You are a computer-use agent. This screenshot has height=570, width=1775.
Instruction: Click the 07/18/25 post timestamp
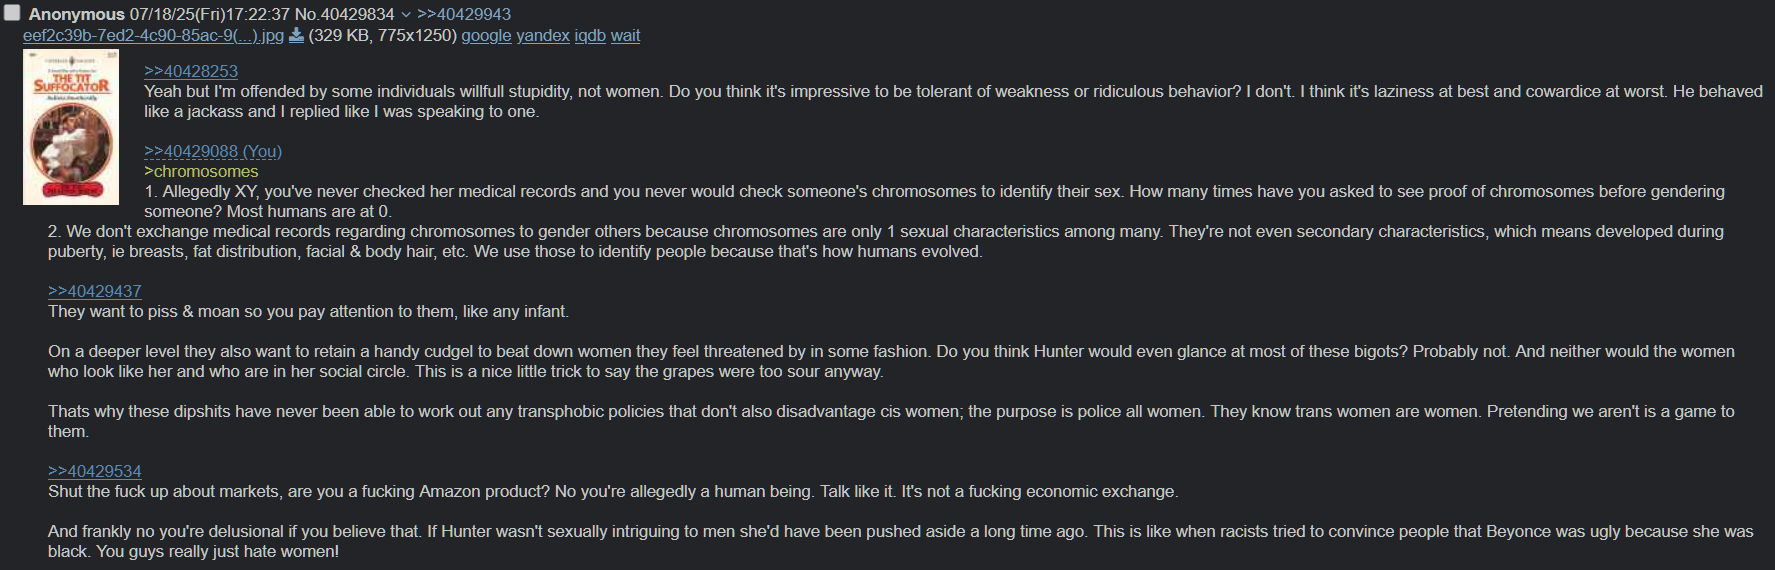point(210,15)
